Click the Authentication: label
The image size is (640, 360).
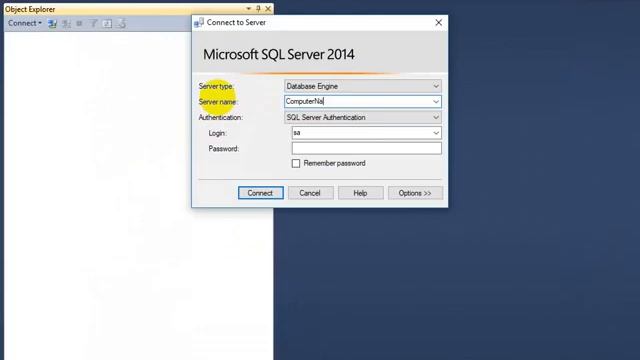[220, 118]
